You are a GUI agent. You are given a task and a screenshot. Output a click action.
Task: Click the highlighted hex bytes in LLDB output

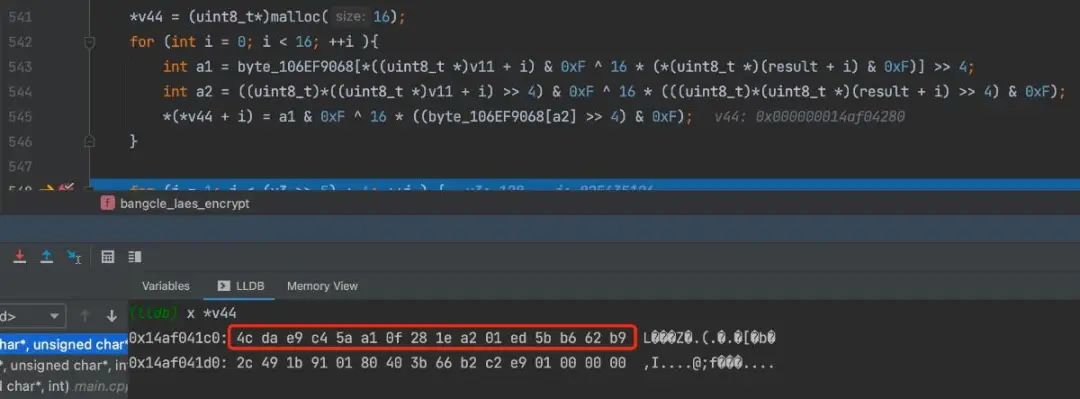tap(431, 338)
